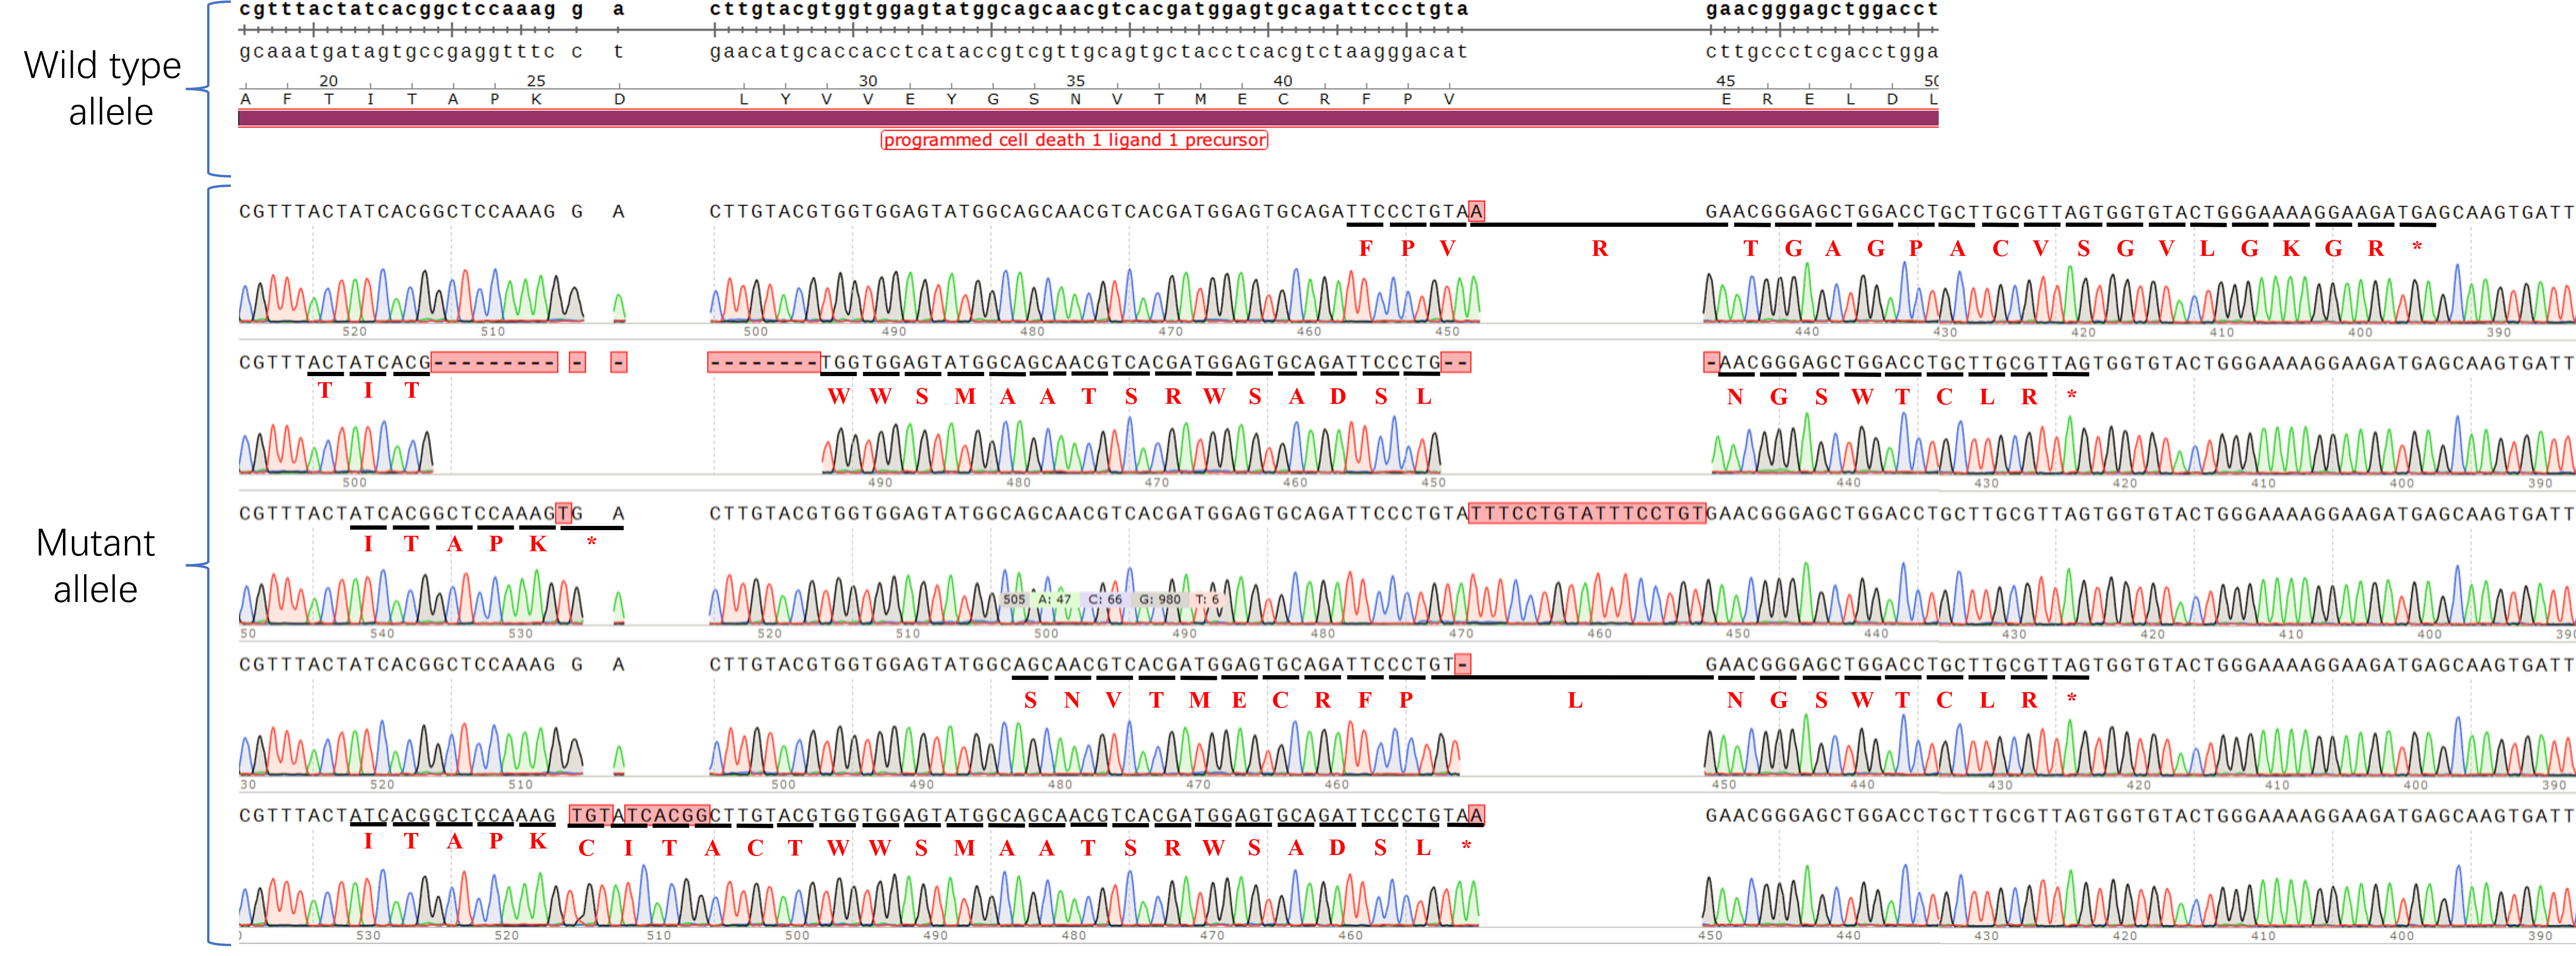Click the red FPV amino acid annotation in first trace
Viewport: 2576px width, 956px height.
(x=1406, y=248)
